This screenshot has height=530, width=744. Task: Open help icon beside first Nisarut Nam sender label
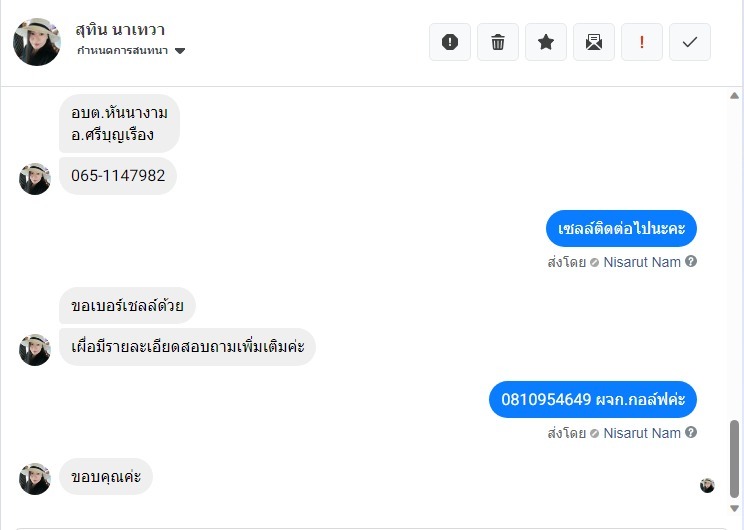coord(691,261)
